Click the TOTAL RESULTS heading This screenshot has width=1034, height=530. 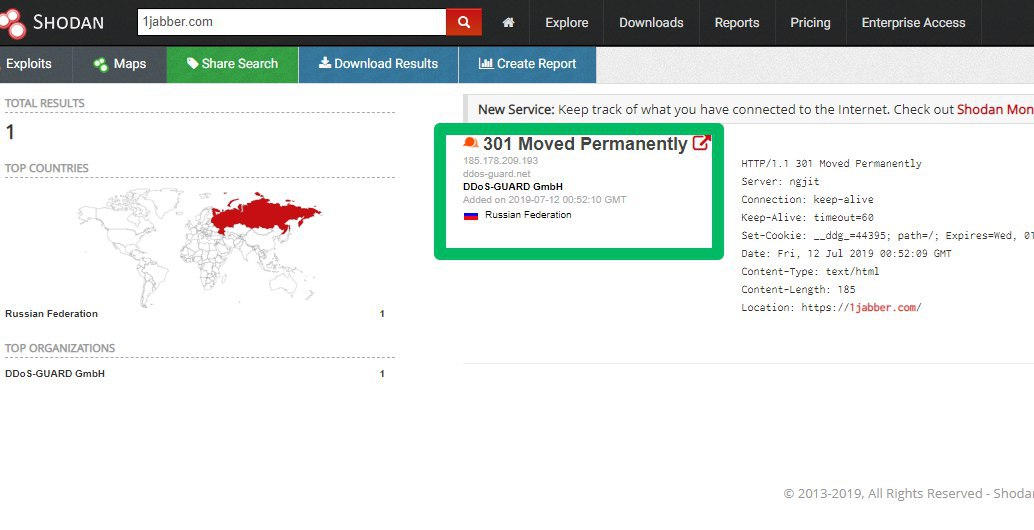45,103
